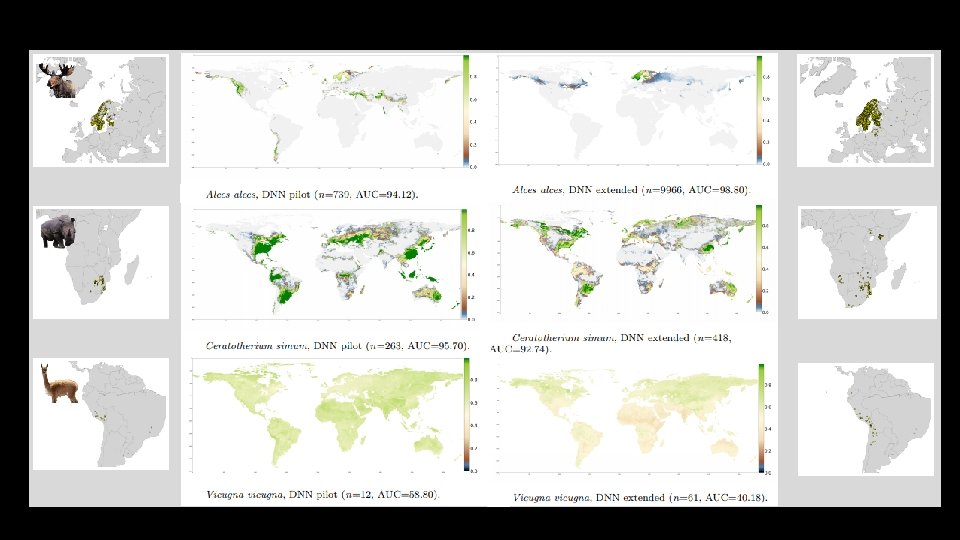The width and height of the screenshot is (960, 540).
Task: Select the Vicugna vicugna DNN extended world map
Action: (626, 418)
